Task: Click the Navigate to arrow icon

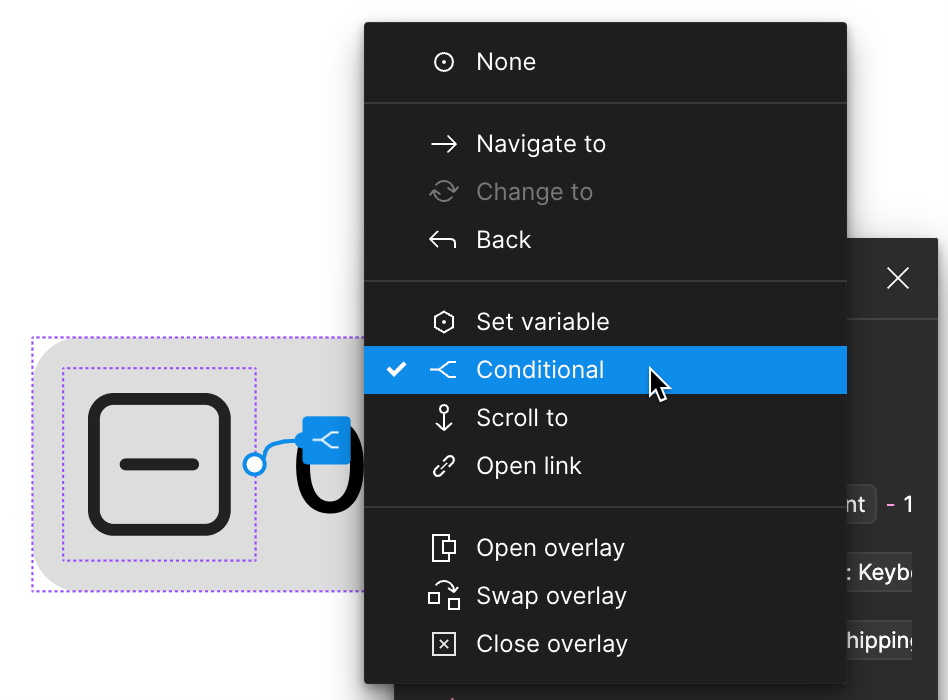Action: (443, 143)
